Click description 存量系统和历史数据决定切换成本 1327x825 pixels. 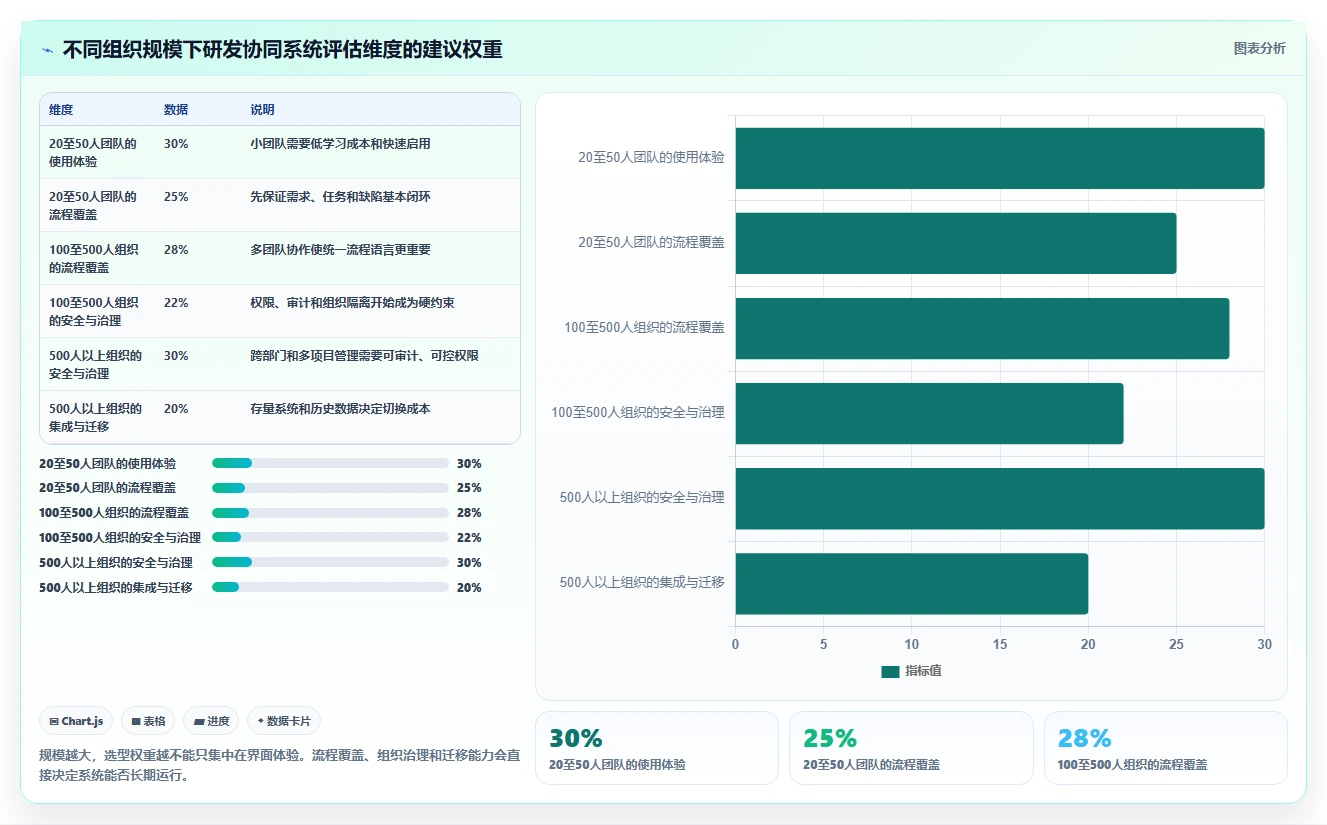(x=340, y=408)
